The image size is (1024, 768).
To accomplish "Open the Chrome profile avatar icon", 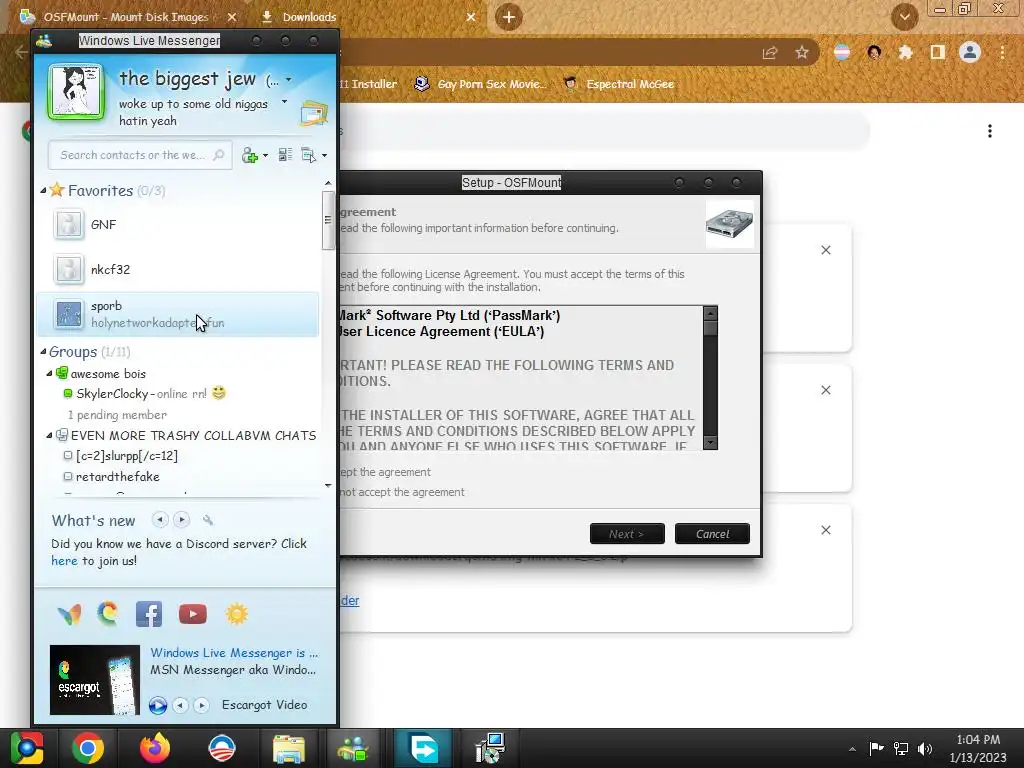I will (970, 52).
